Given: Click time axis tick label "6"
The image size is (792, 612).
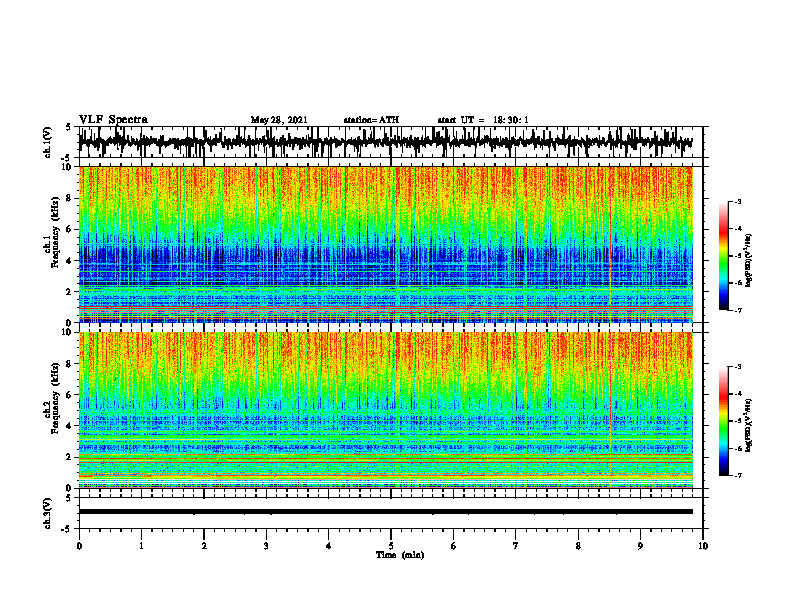Looking at the screenshot, I should coord(453,546).
